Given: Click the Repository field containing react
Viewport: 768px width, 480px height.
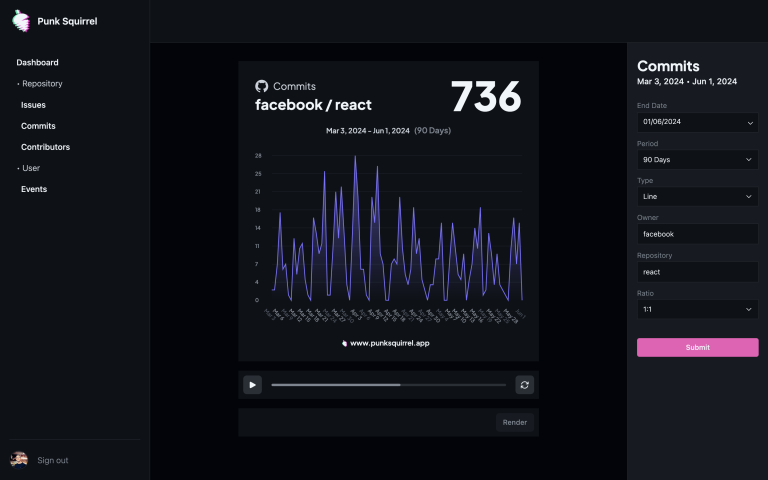Looking at the screenshot, I should (x=697, y=272).
